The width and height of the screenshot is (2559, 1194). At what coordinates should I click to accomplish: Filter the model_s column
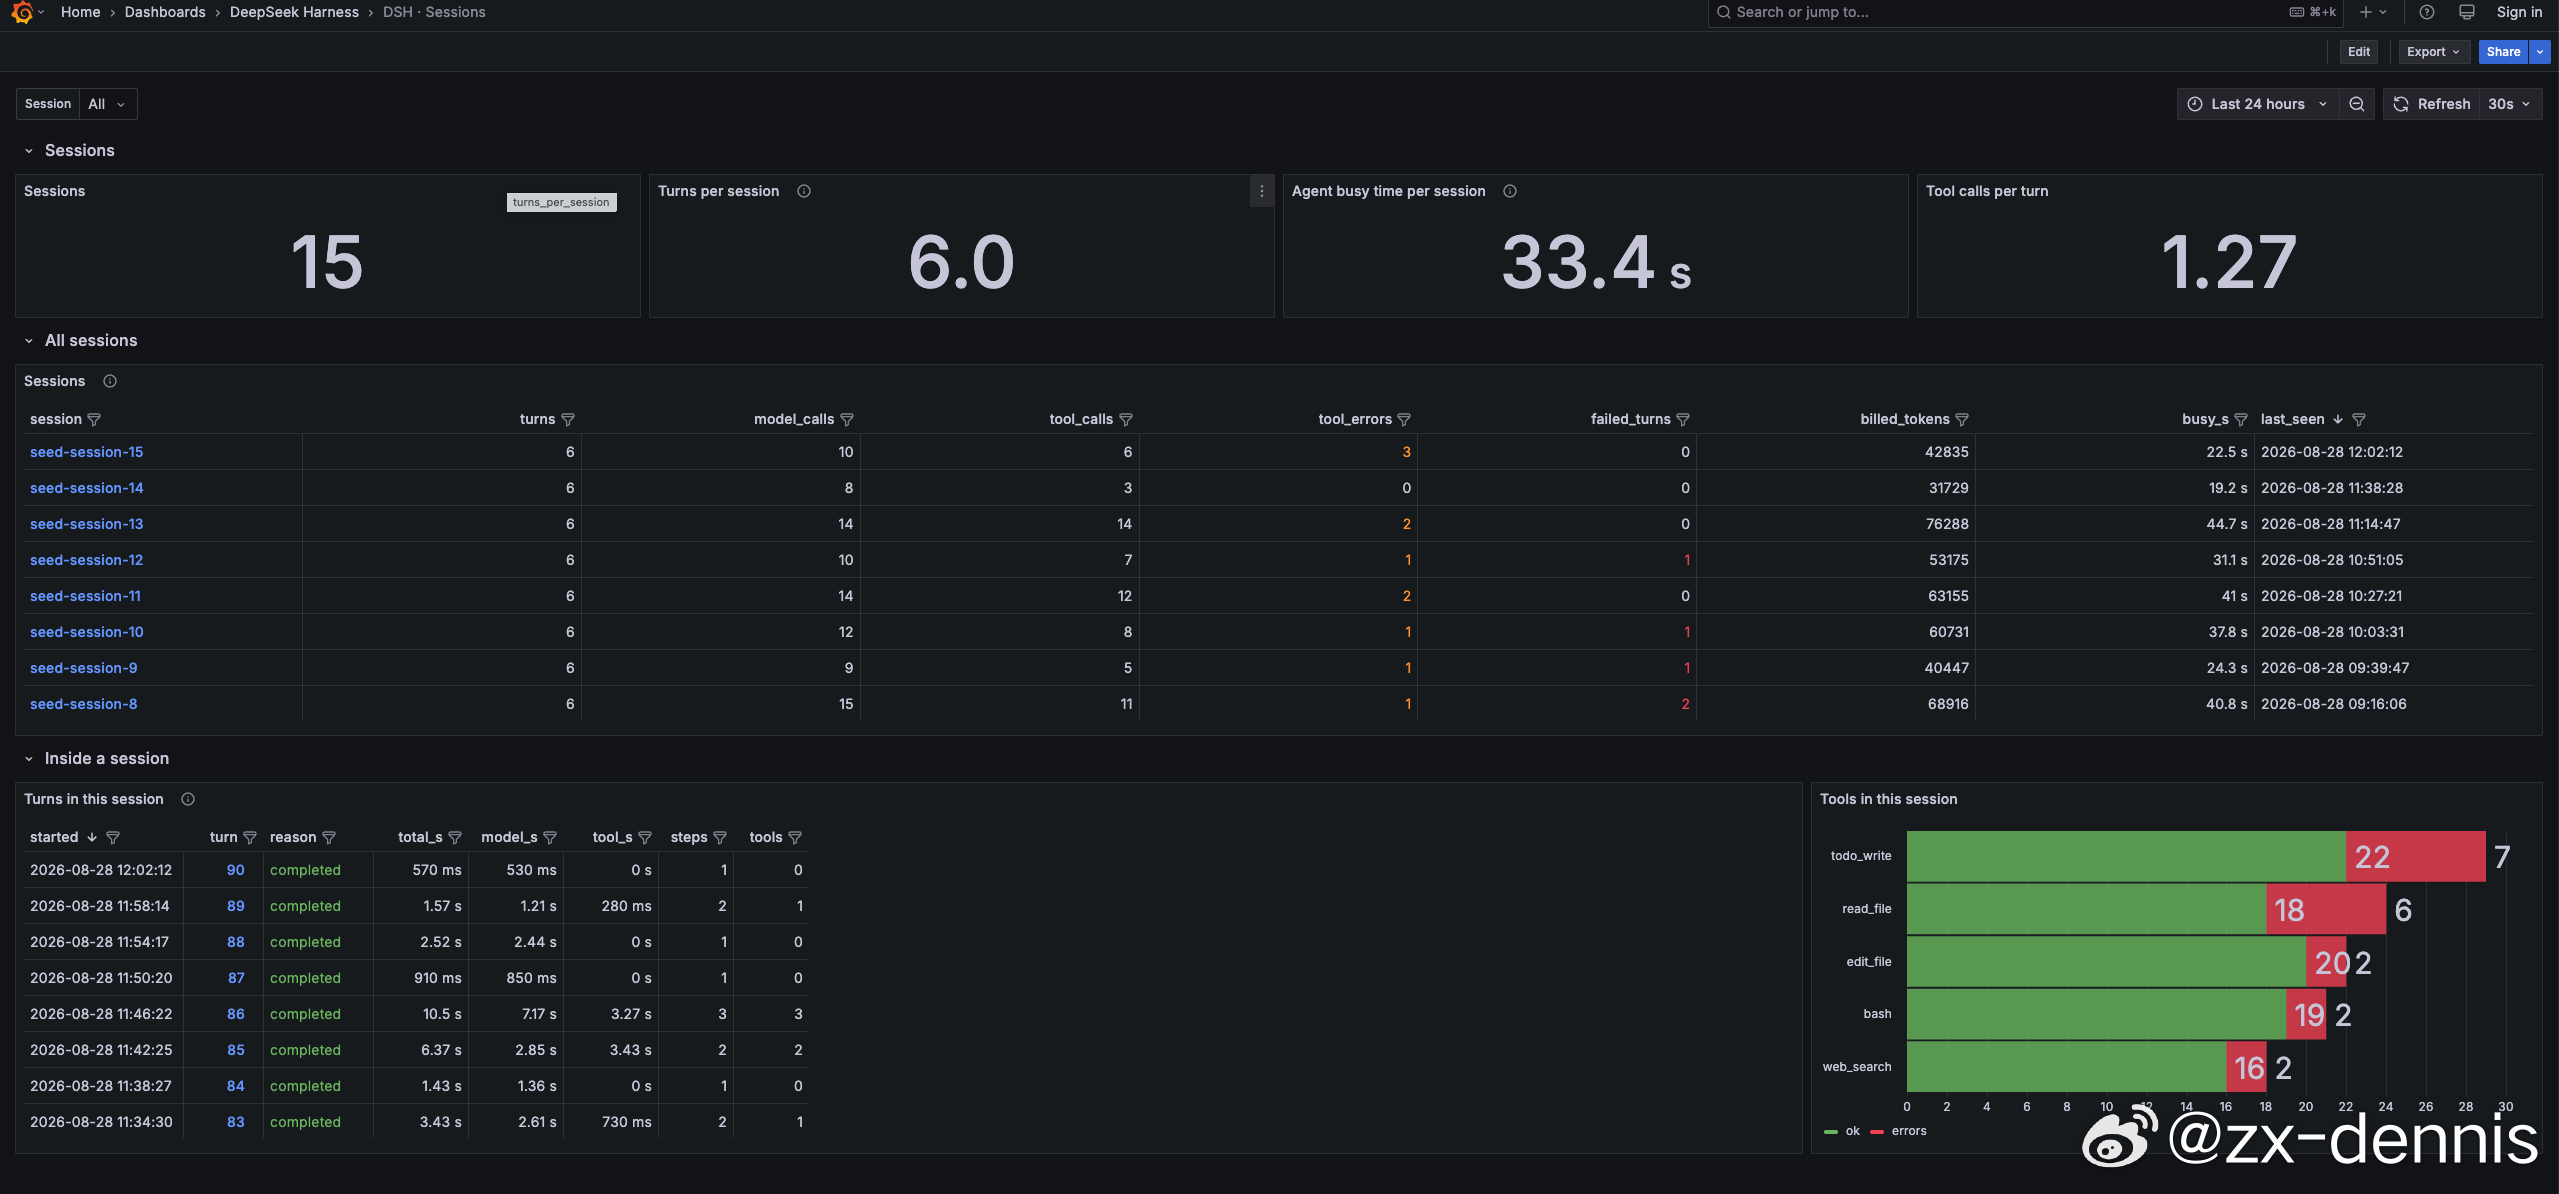tap(550, 838)
